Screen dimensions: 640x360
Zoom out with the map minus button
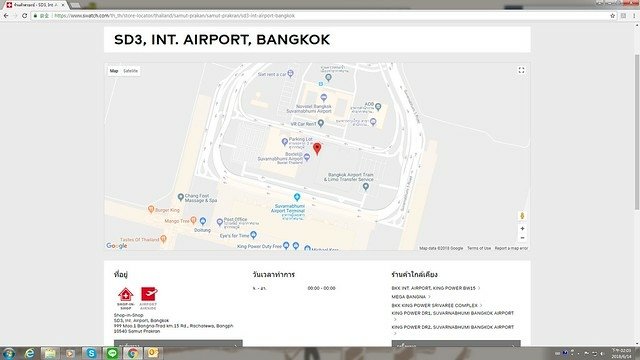pyautogui.click(x=522, y=238)
